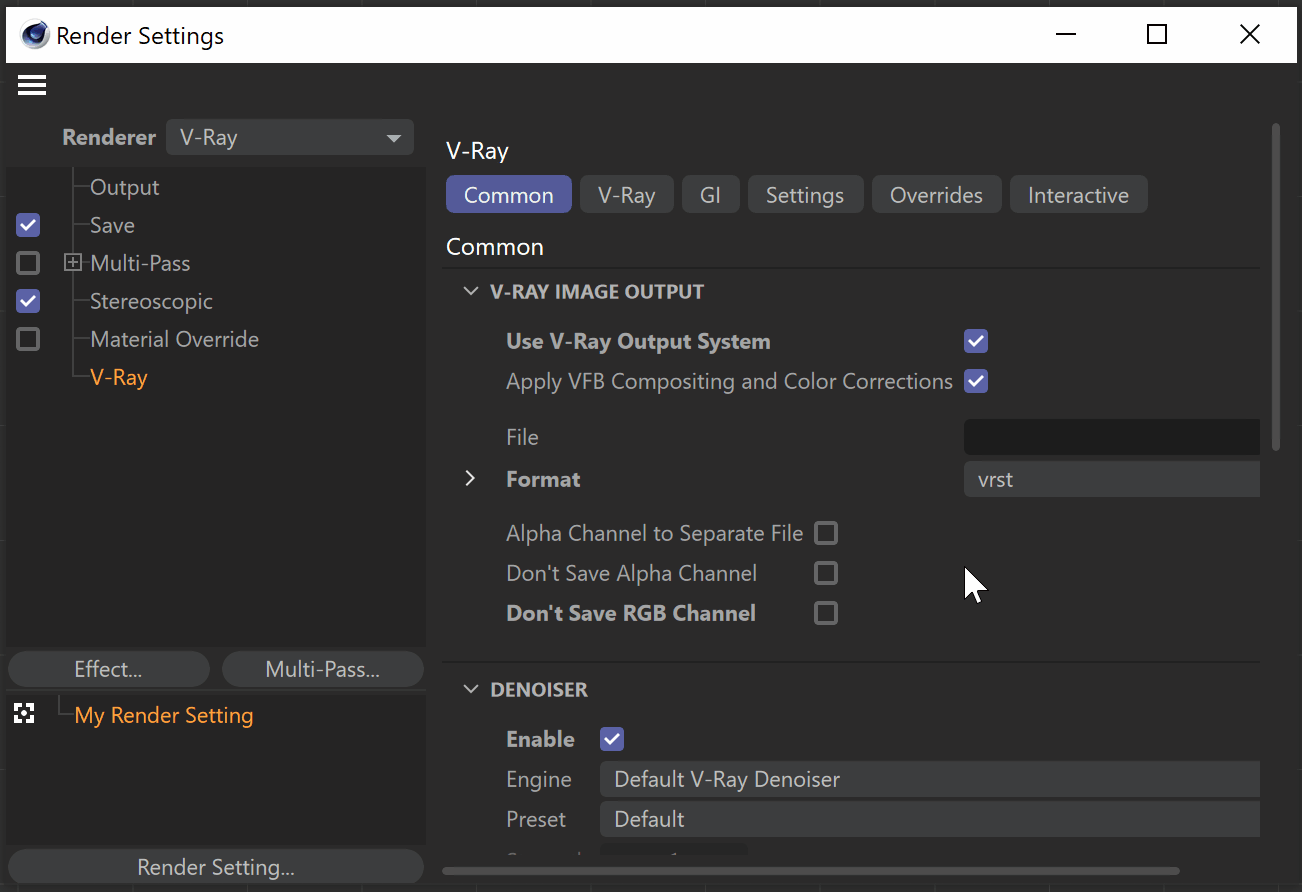
Task: Check Don't Save RGB Channel
Action: click(826, 613)
